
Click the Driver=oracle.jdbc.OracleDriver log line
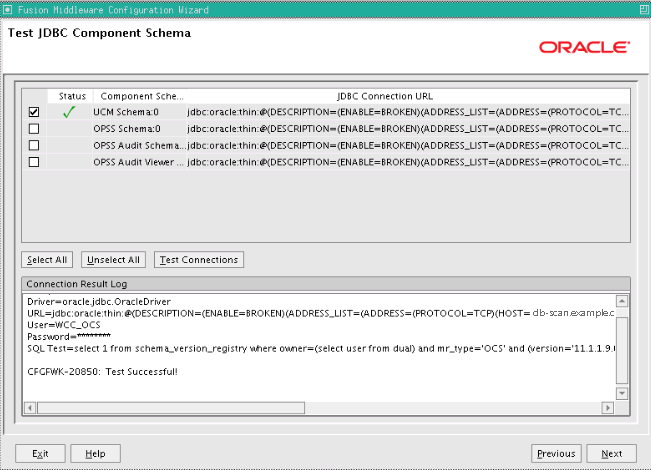click(x=99, y=302)
